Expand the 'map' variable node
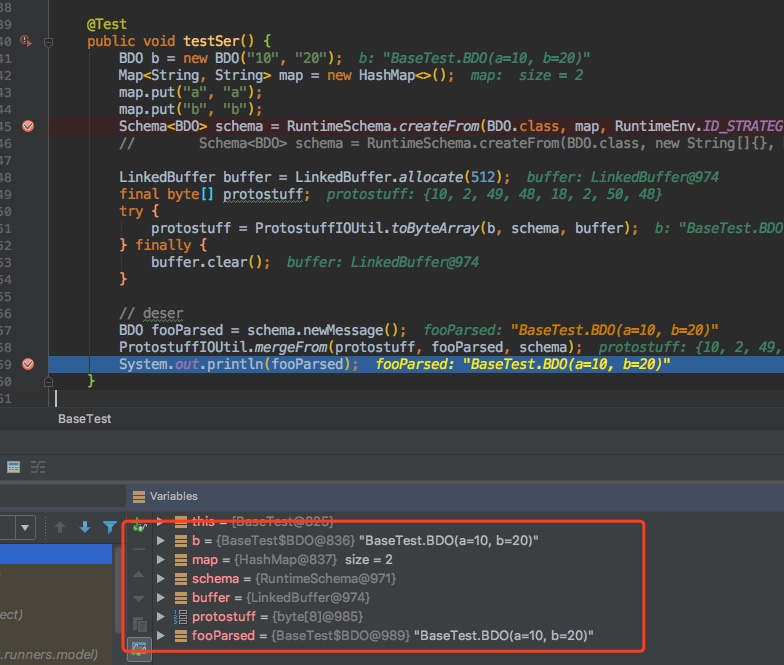The width and height of the screenshot is (784, 665). 160,560
